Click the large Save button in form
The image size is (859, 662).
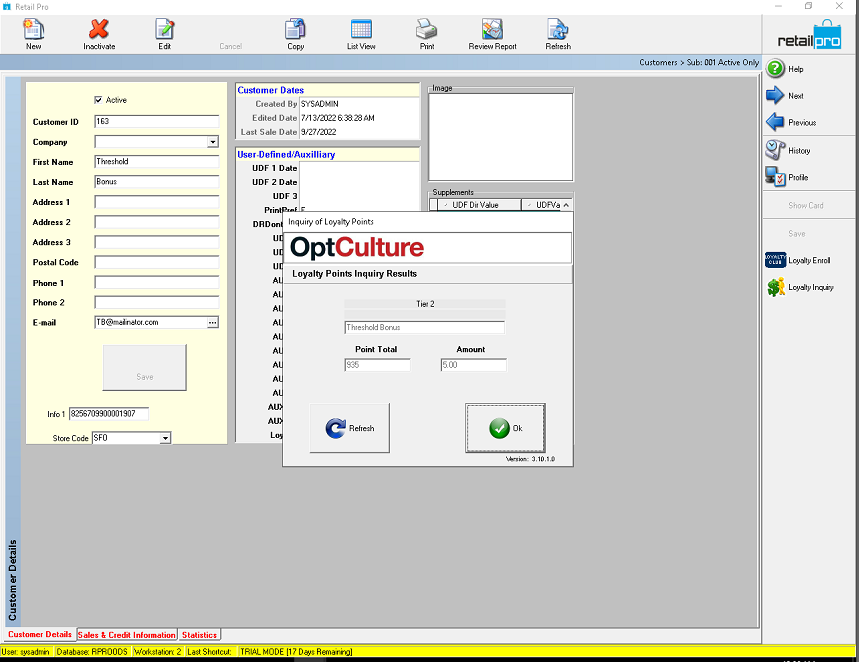(x=145, y=368)
